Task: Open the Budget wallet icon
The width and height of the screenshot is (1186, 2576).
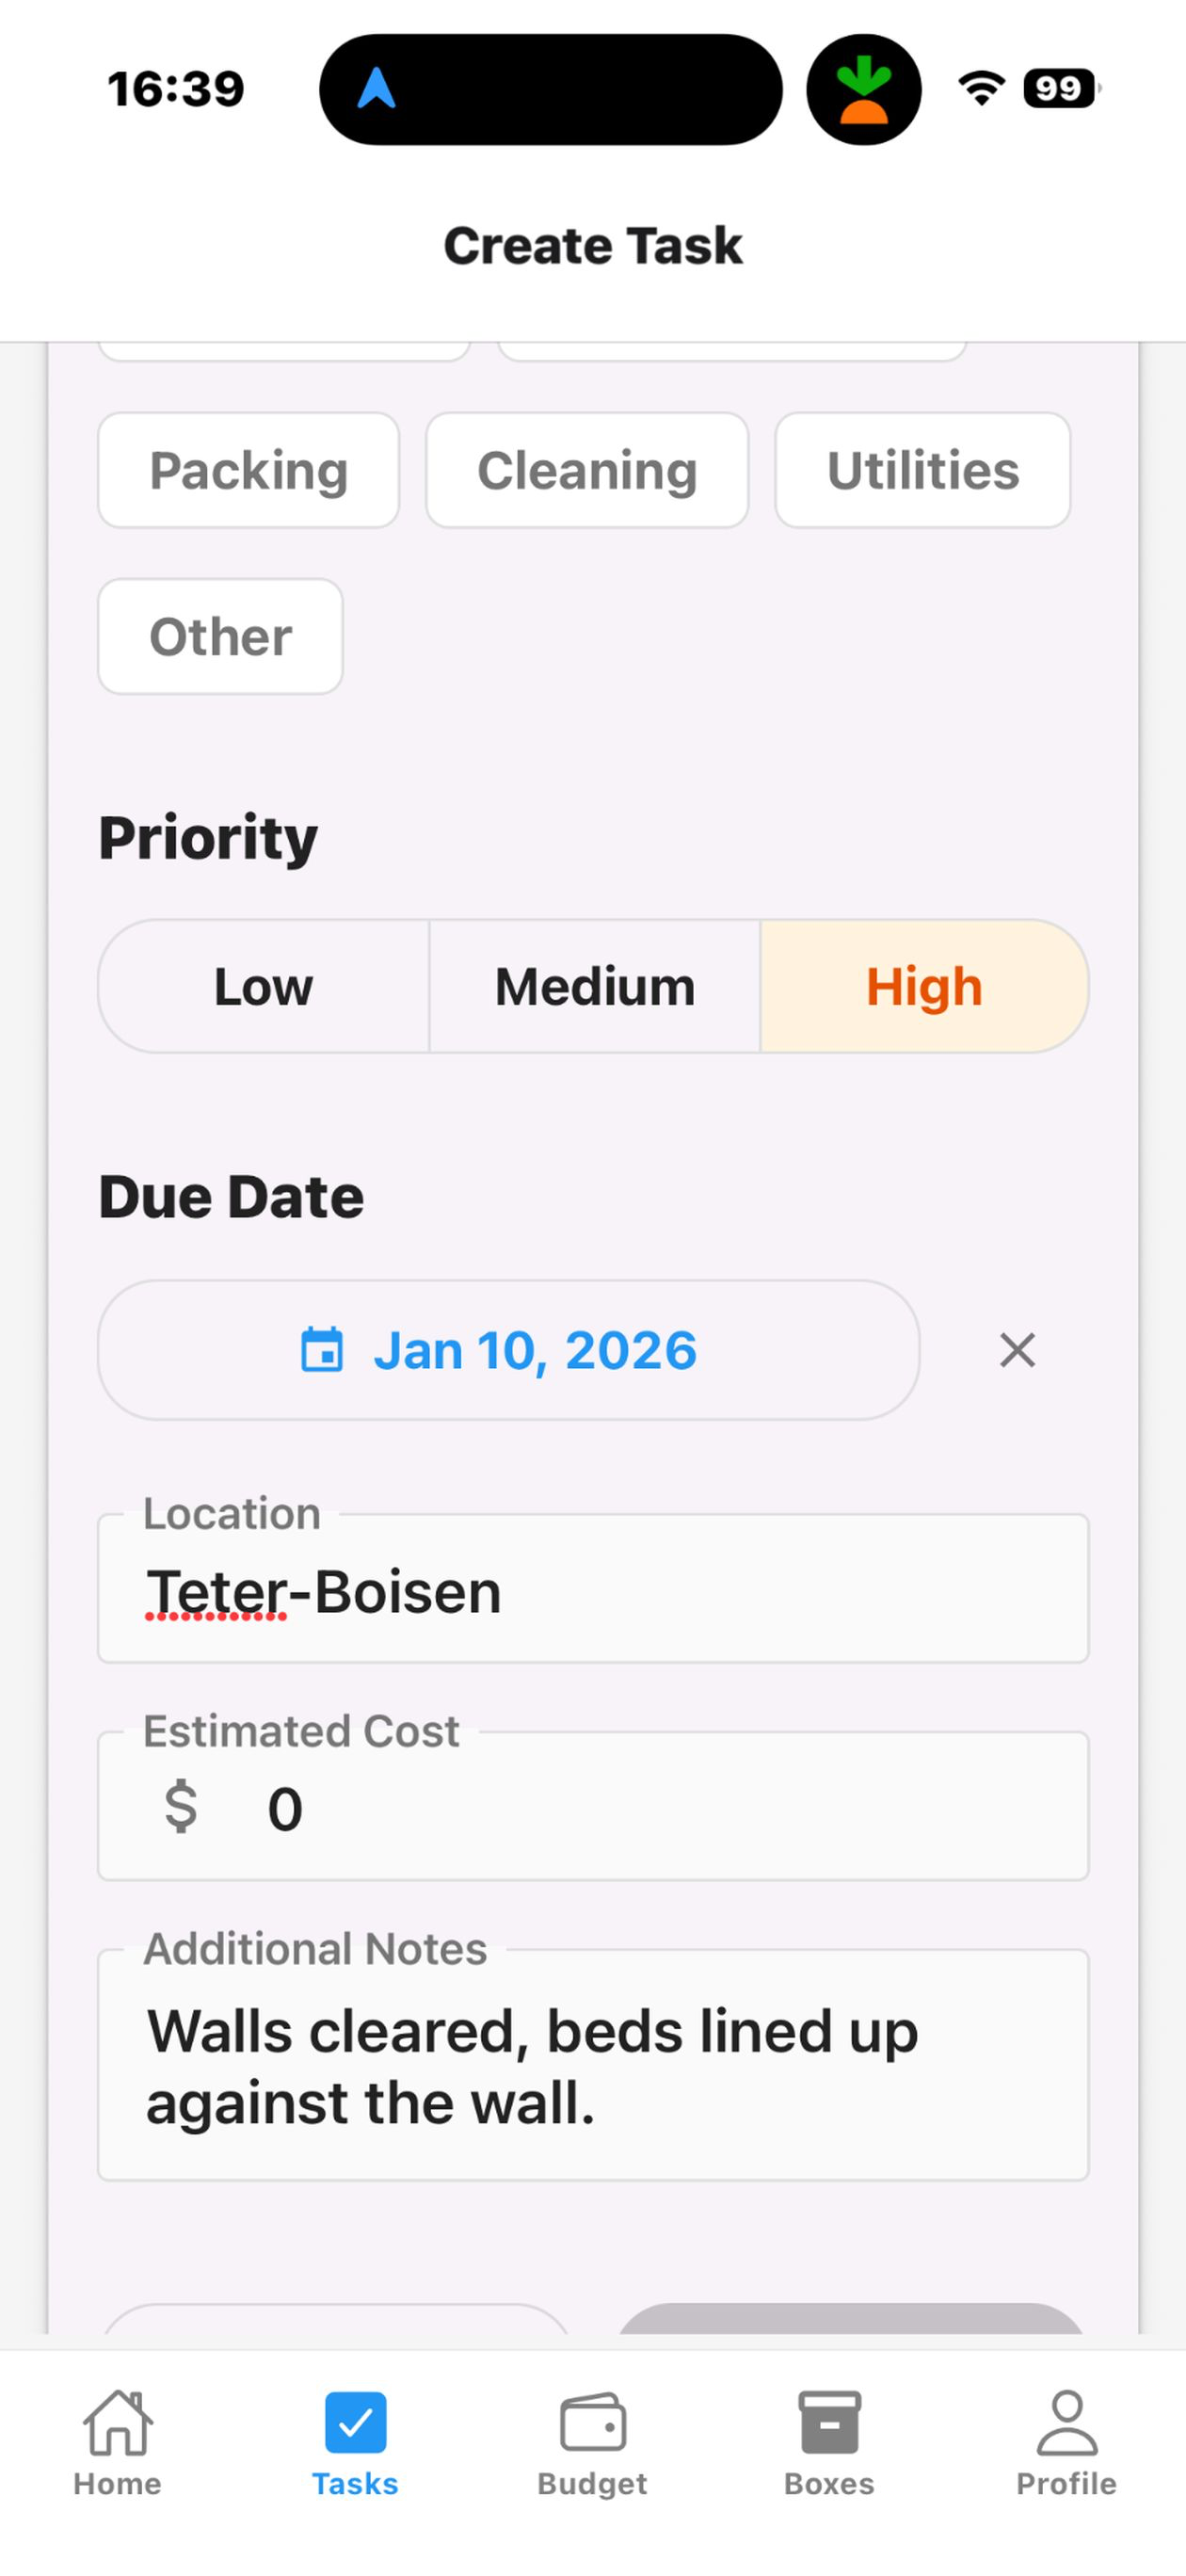Action: click(x=593, y=2422)
